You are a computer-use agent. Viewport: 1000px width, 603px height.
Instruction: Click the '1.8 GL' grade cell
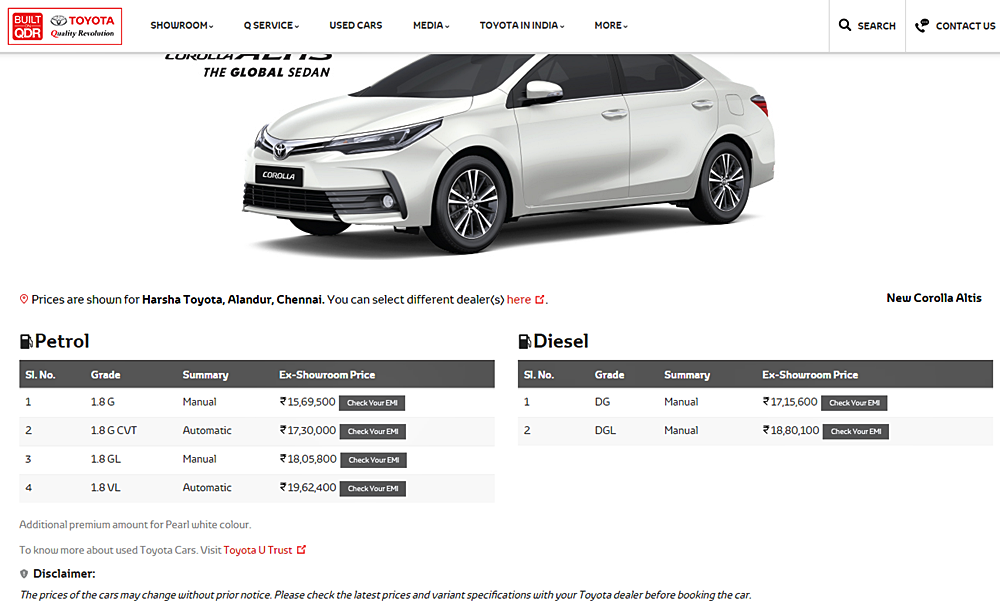coord(105,459)
